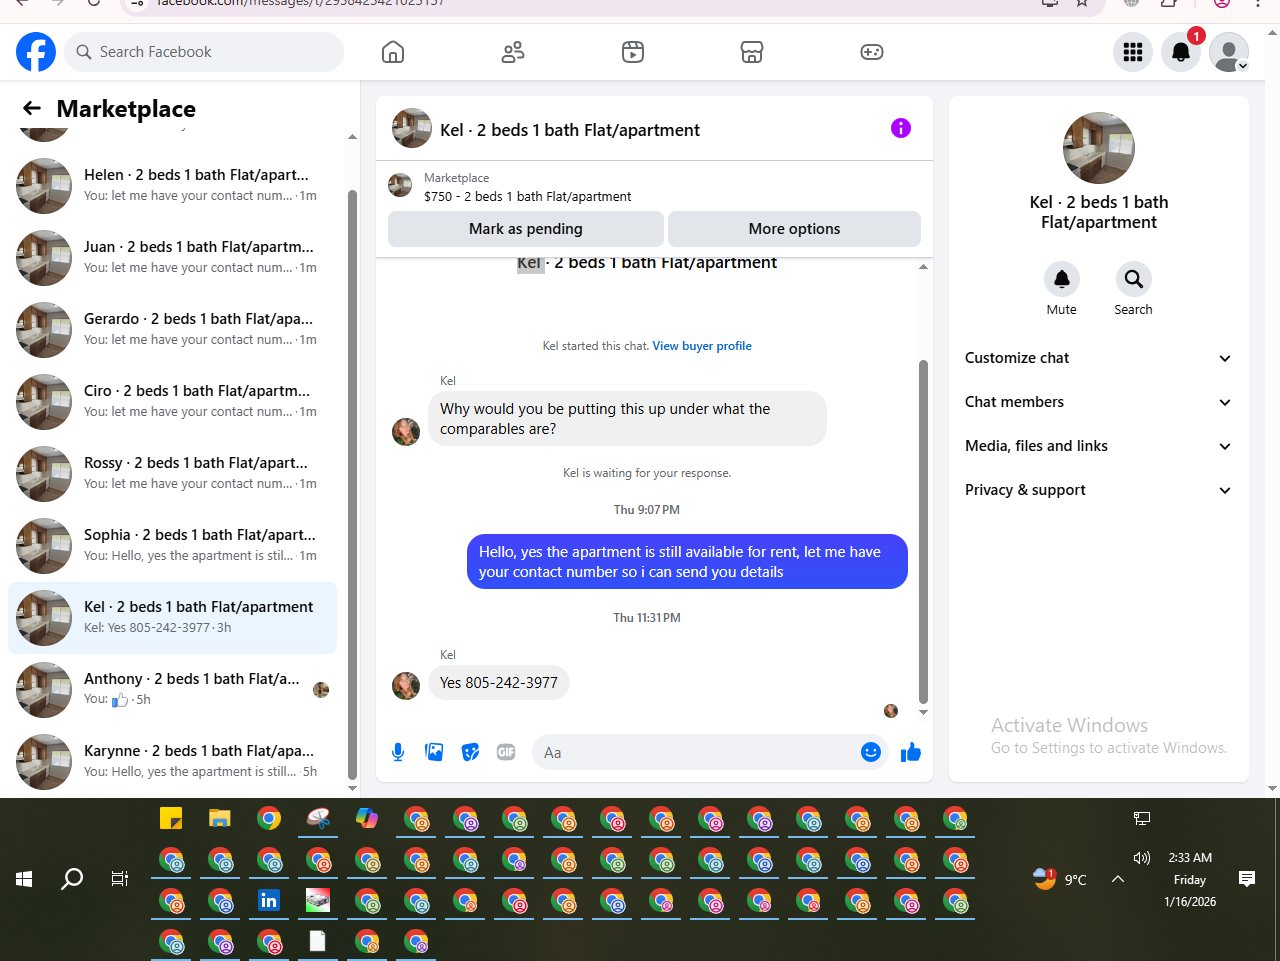Open the Ciro conversation
Viewport: 1280px width, 961px height.
click(172, 402)
